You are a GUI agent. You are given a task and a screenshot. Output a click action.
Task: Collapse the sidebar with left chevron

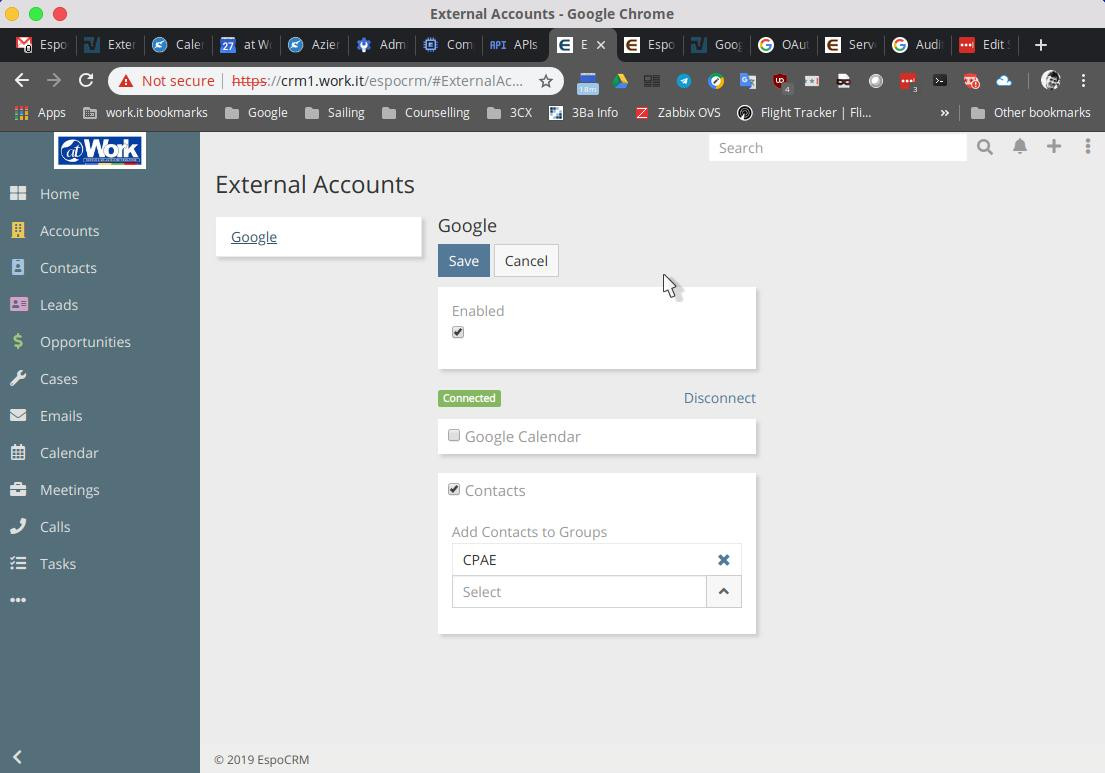tap(17, 757)
